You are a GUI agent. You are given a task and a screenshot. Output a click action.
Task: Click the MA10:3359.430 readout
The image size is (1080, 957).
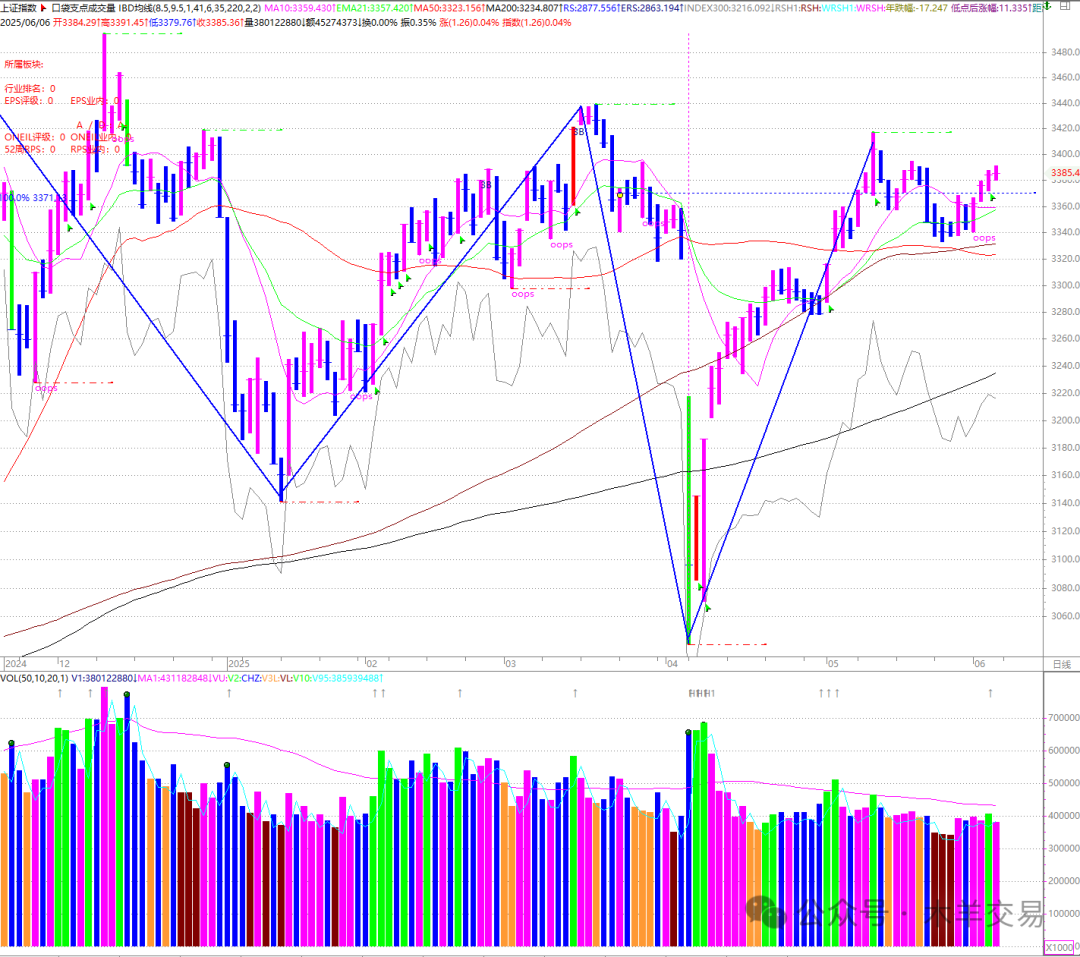(x=300, y=8)
